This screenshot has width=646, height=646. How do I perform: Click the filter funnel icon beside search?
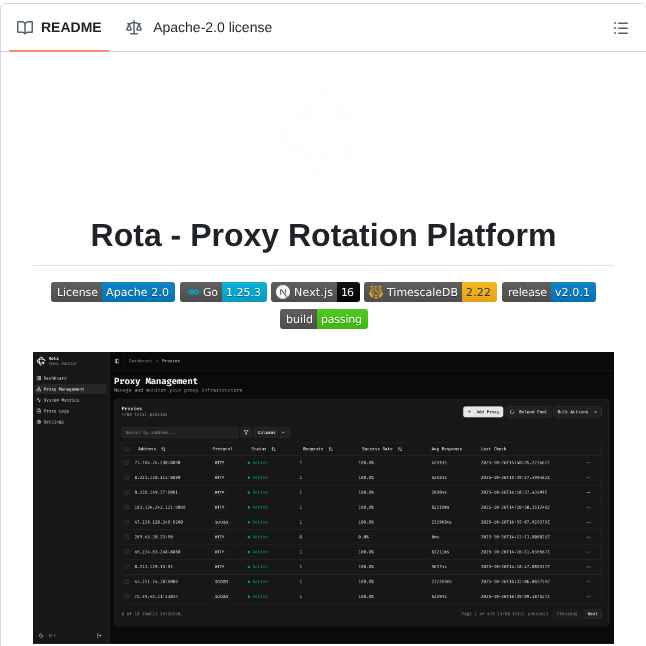point(246,432)
